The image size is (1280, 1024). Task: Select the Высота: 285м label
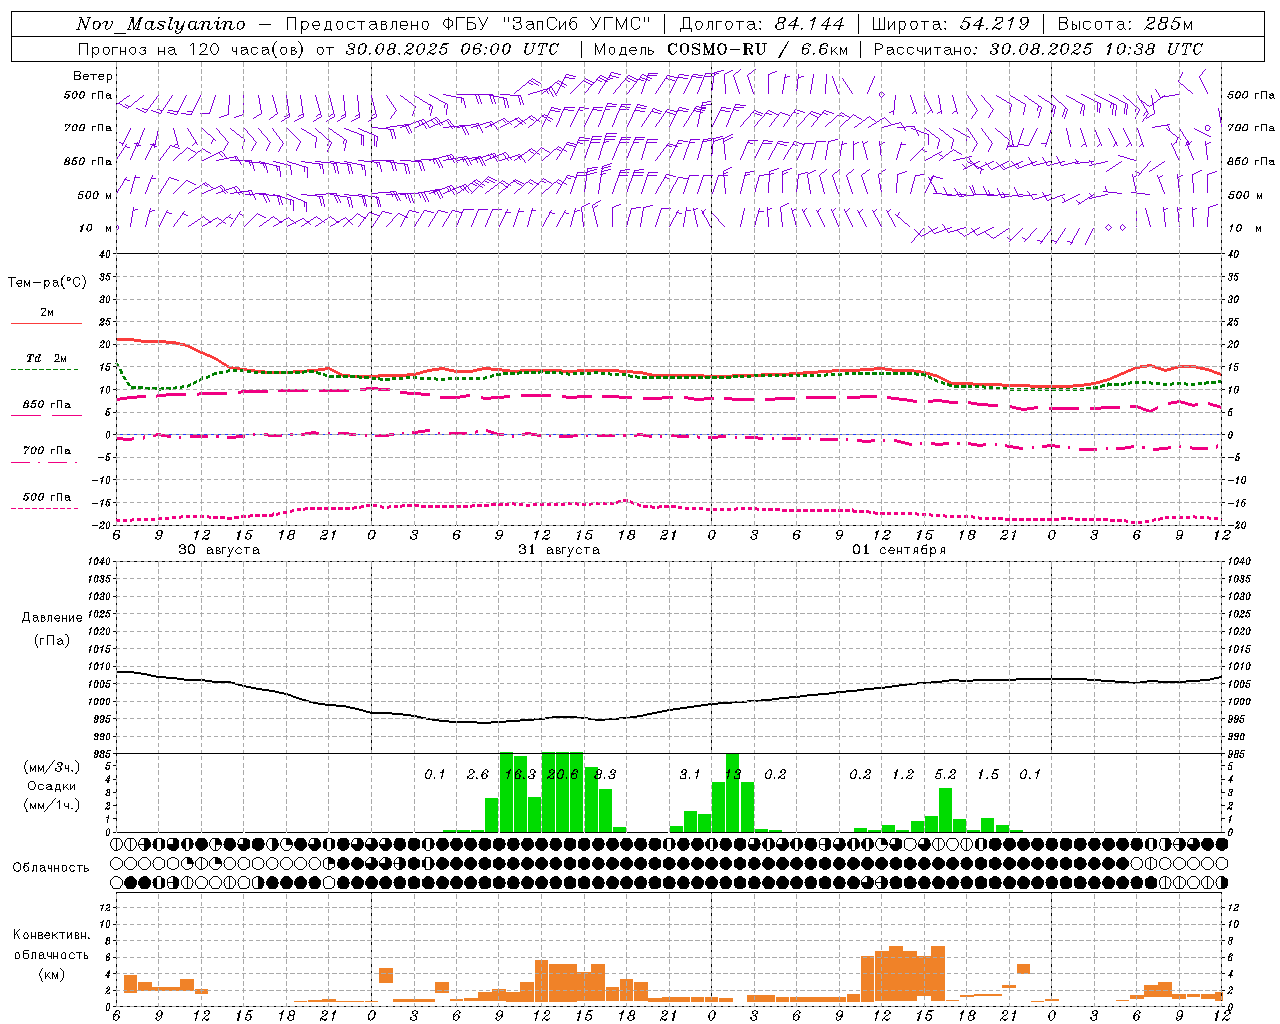pos(1125,24)
